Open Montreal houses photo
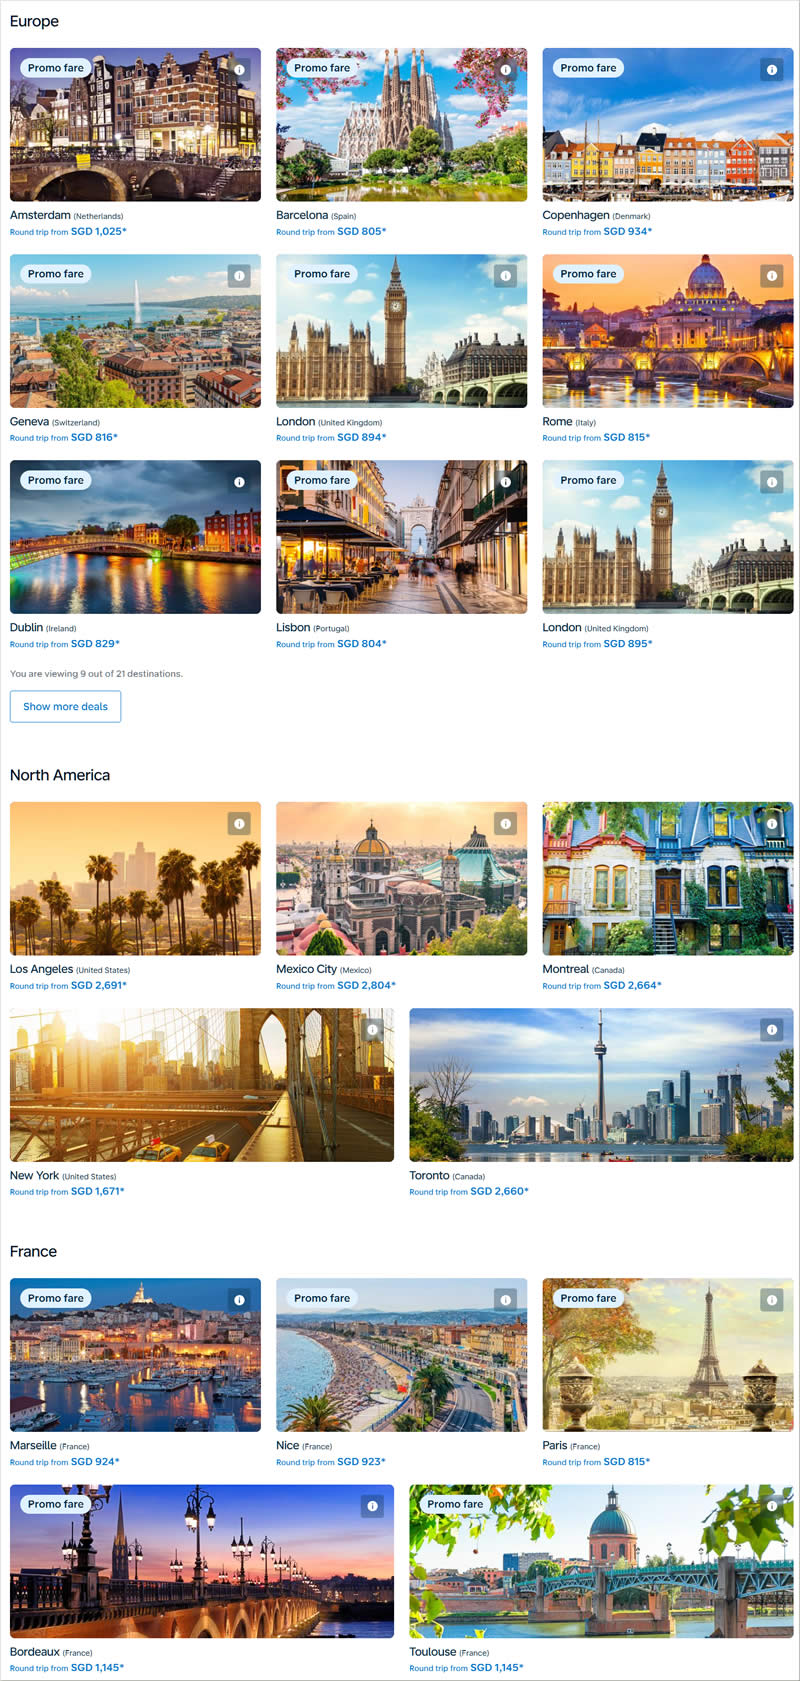This screenshot has height=1681, width=800. [668, 878]
